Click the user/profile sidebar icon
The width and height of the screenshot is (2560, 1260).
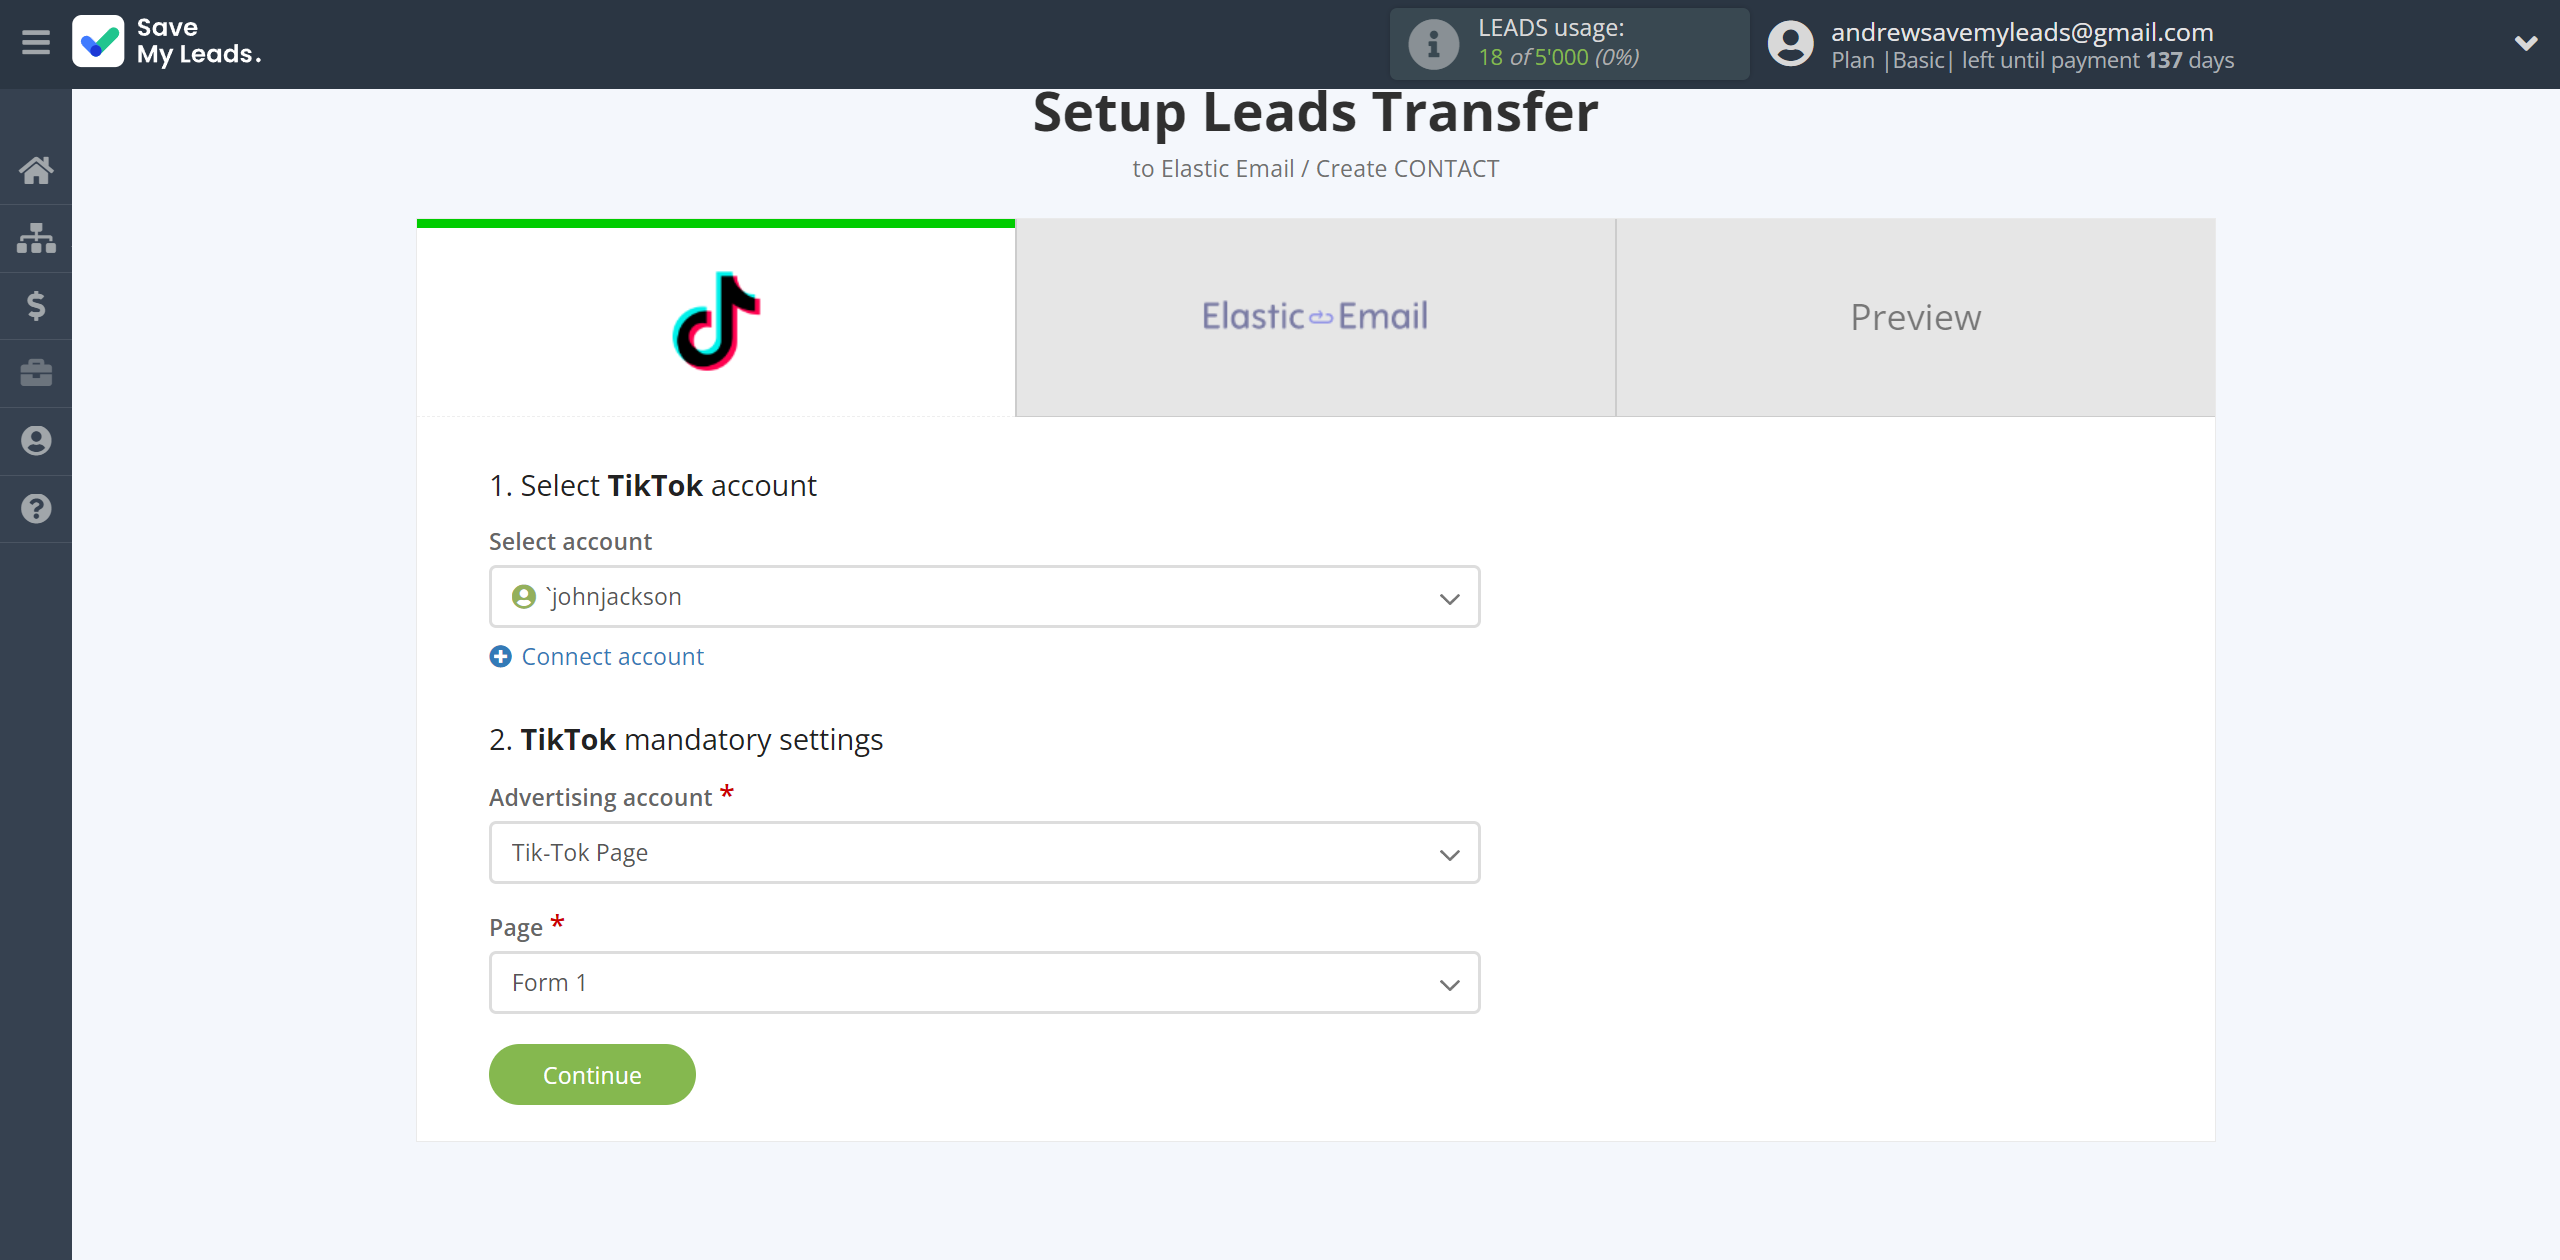tap(36, 441)
